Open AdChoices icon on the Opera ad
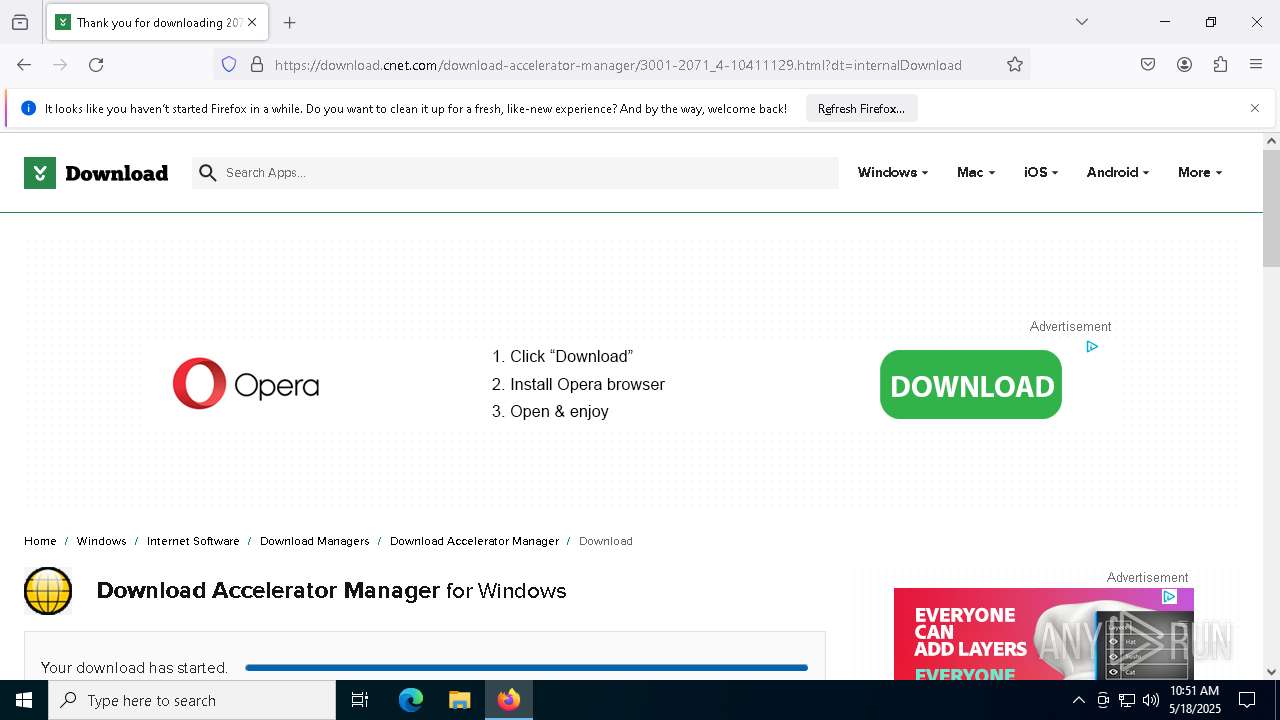Screen dimensions: 1280x720 [x=1092, y=347]
